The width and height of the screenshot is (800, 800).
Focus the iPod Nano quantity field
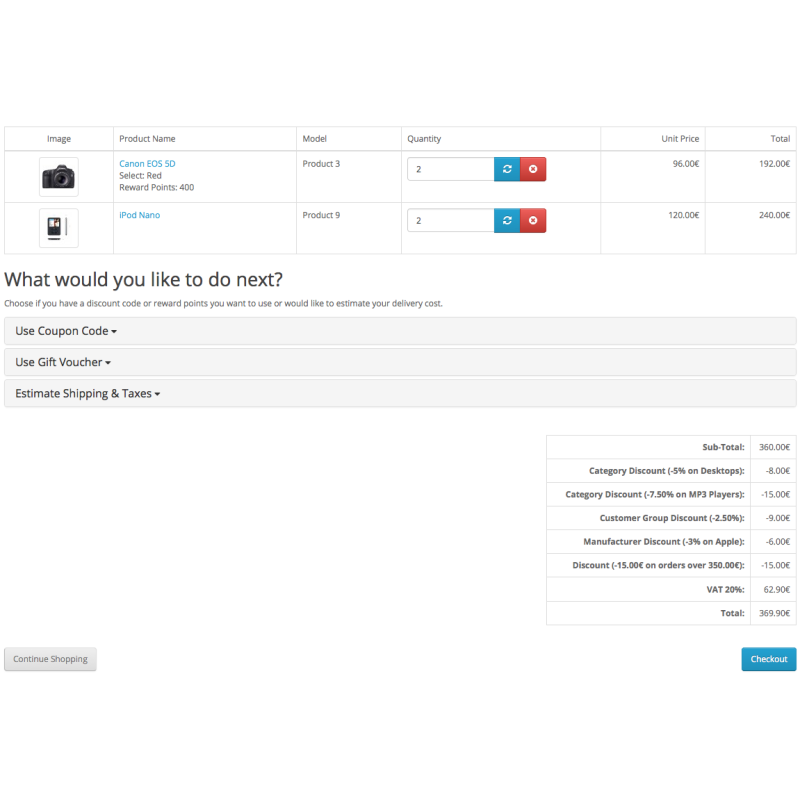[x=450, y=220]
